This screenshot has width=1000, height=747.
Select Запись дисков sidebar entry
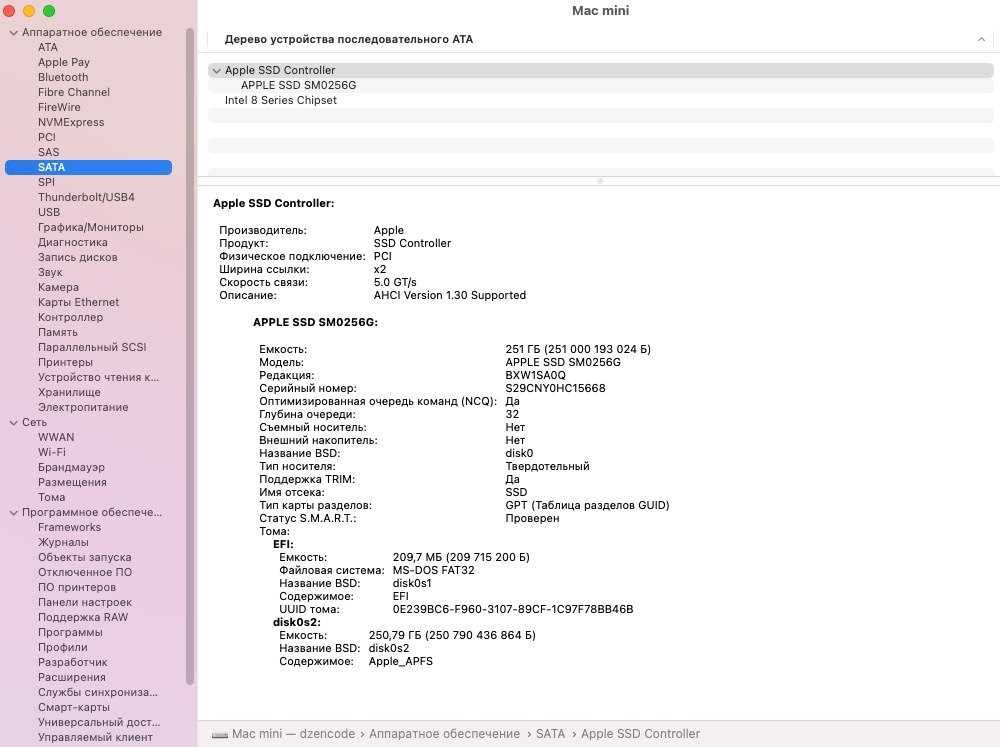[x=78, y=257]
